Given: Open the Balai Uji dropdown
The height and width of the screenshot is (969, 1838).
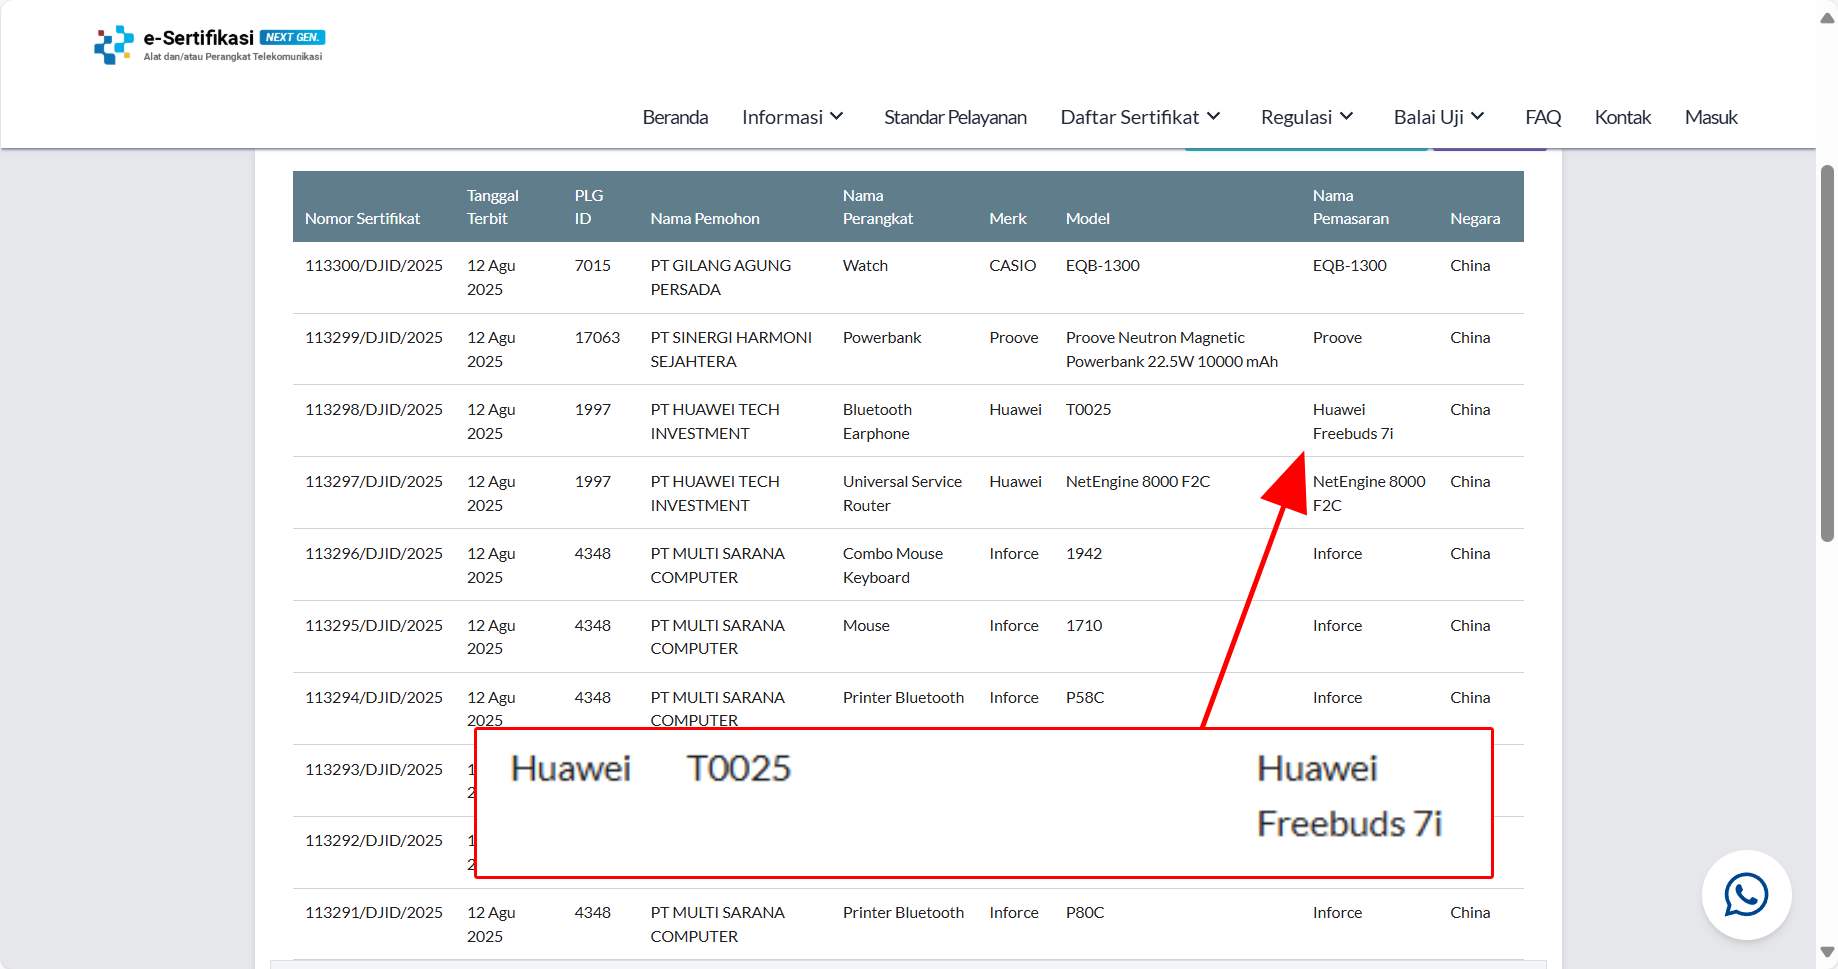Looking at the screenshot, I should (x=1439, y=117).
